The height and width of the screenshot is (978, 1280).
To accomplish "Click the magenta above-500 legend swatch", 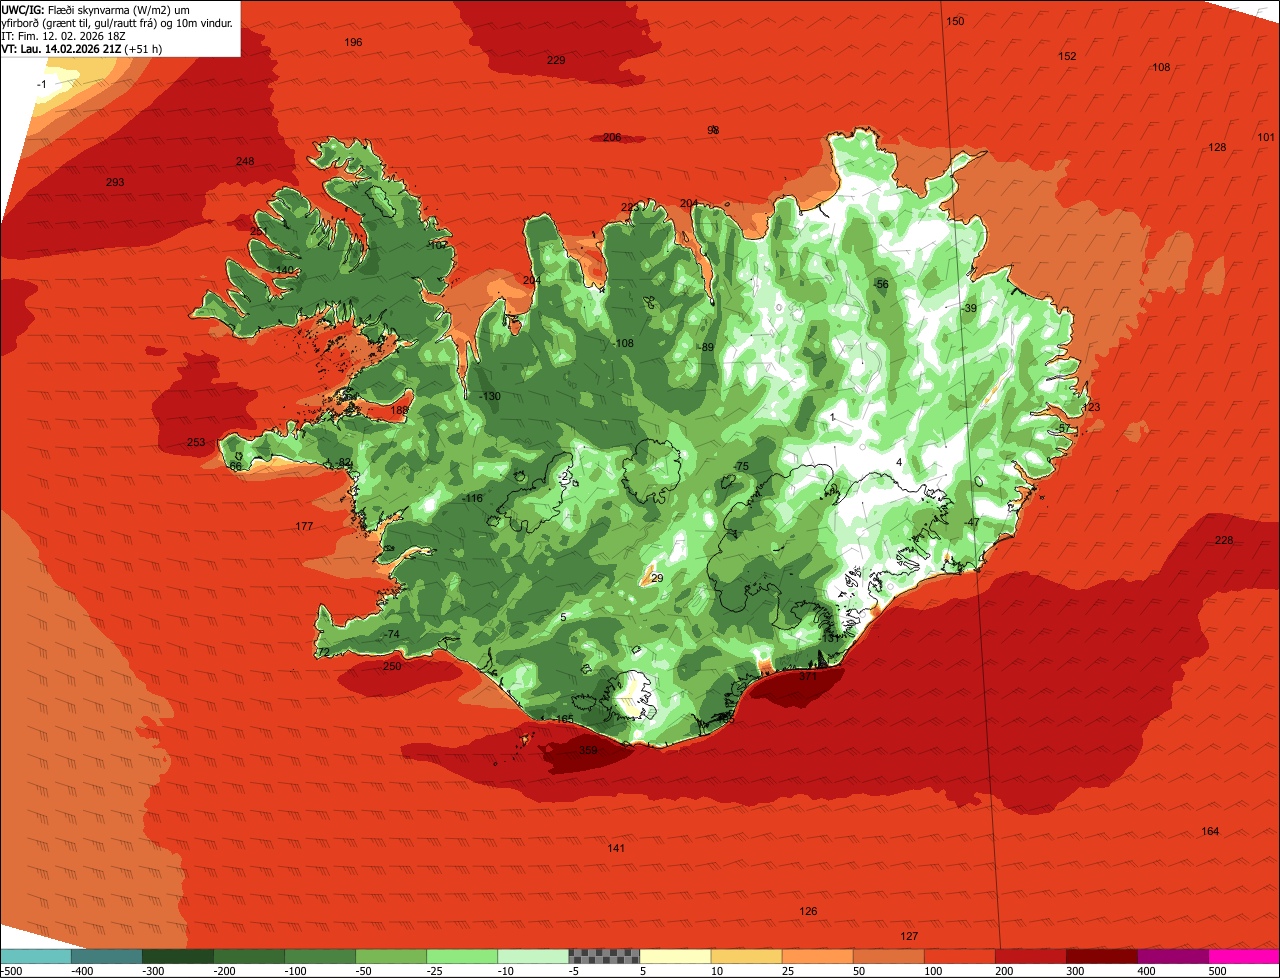I will [1244, 956].
